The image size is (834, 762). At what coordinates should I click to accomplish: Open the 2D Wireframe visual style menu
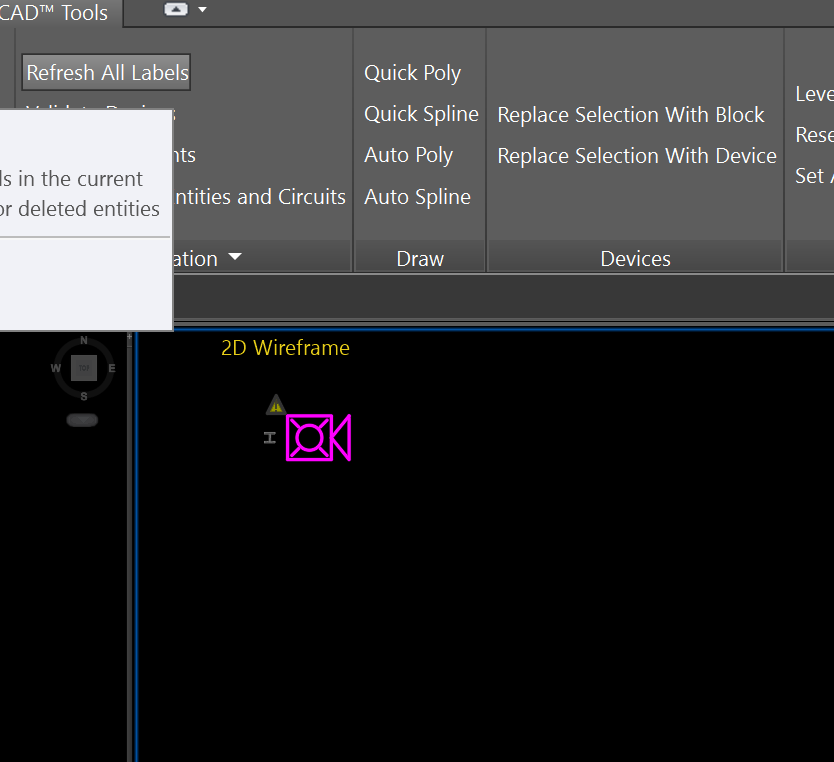285,348
